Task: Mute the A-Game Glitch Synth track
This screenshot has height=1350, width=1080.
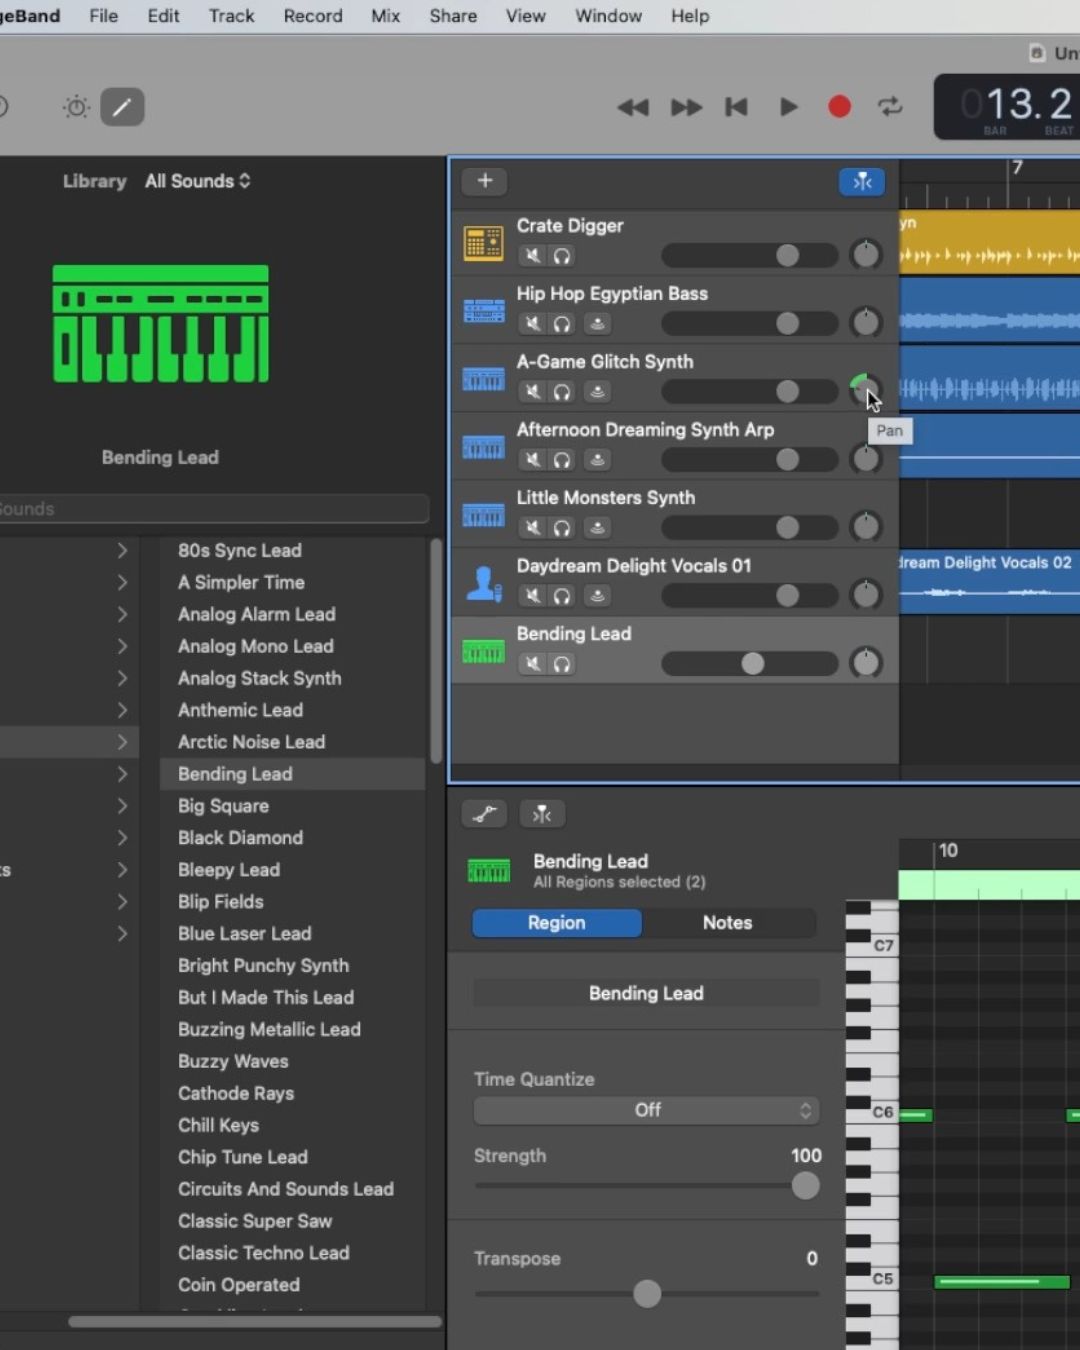Action: pos(533,392)
